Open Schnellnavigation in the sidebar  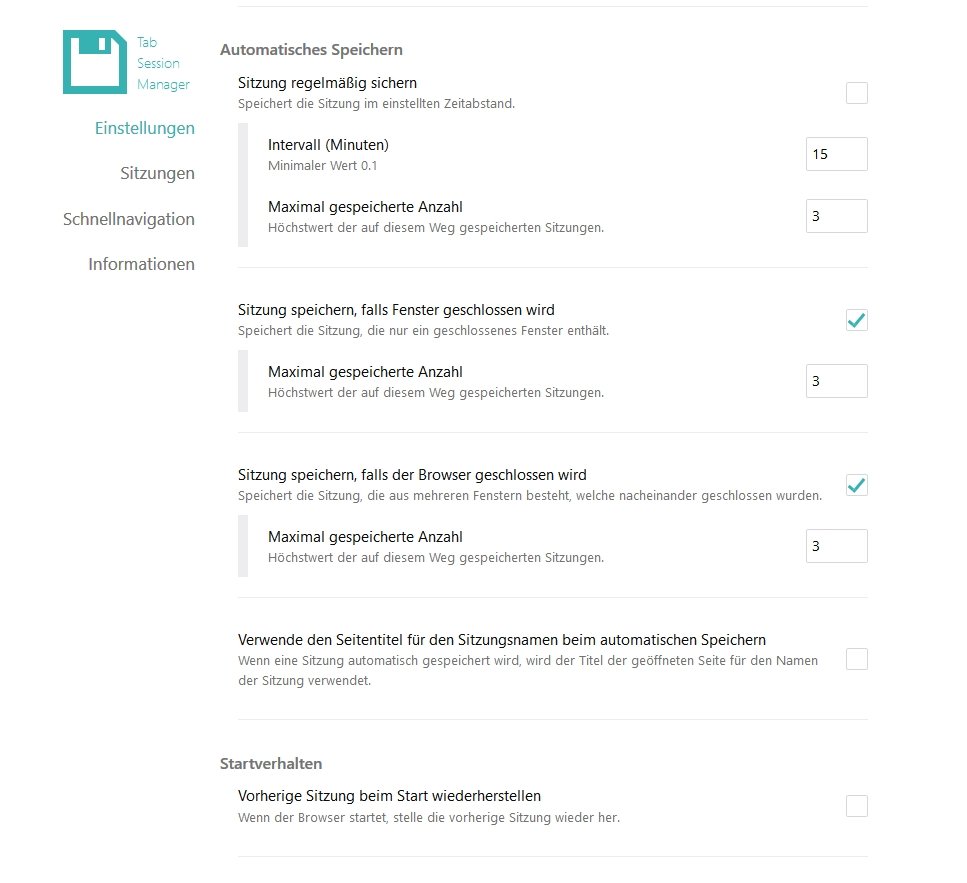128,219
